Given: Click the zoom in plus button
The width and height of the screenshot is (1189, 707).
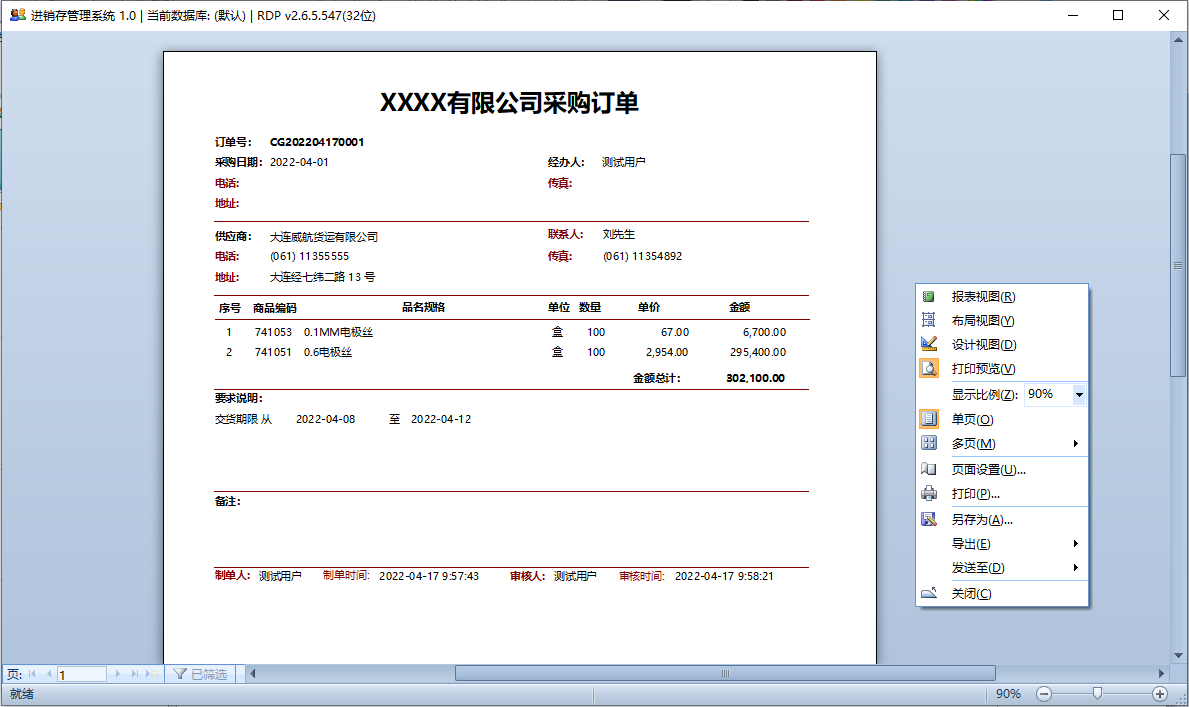Looking at the screenshot, I should coord(1160,694).
